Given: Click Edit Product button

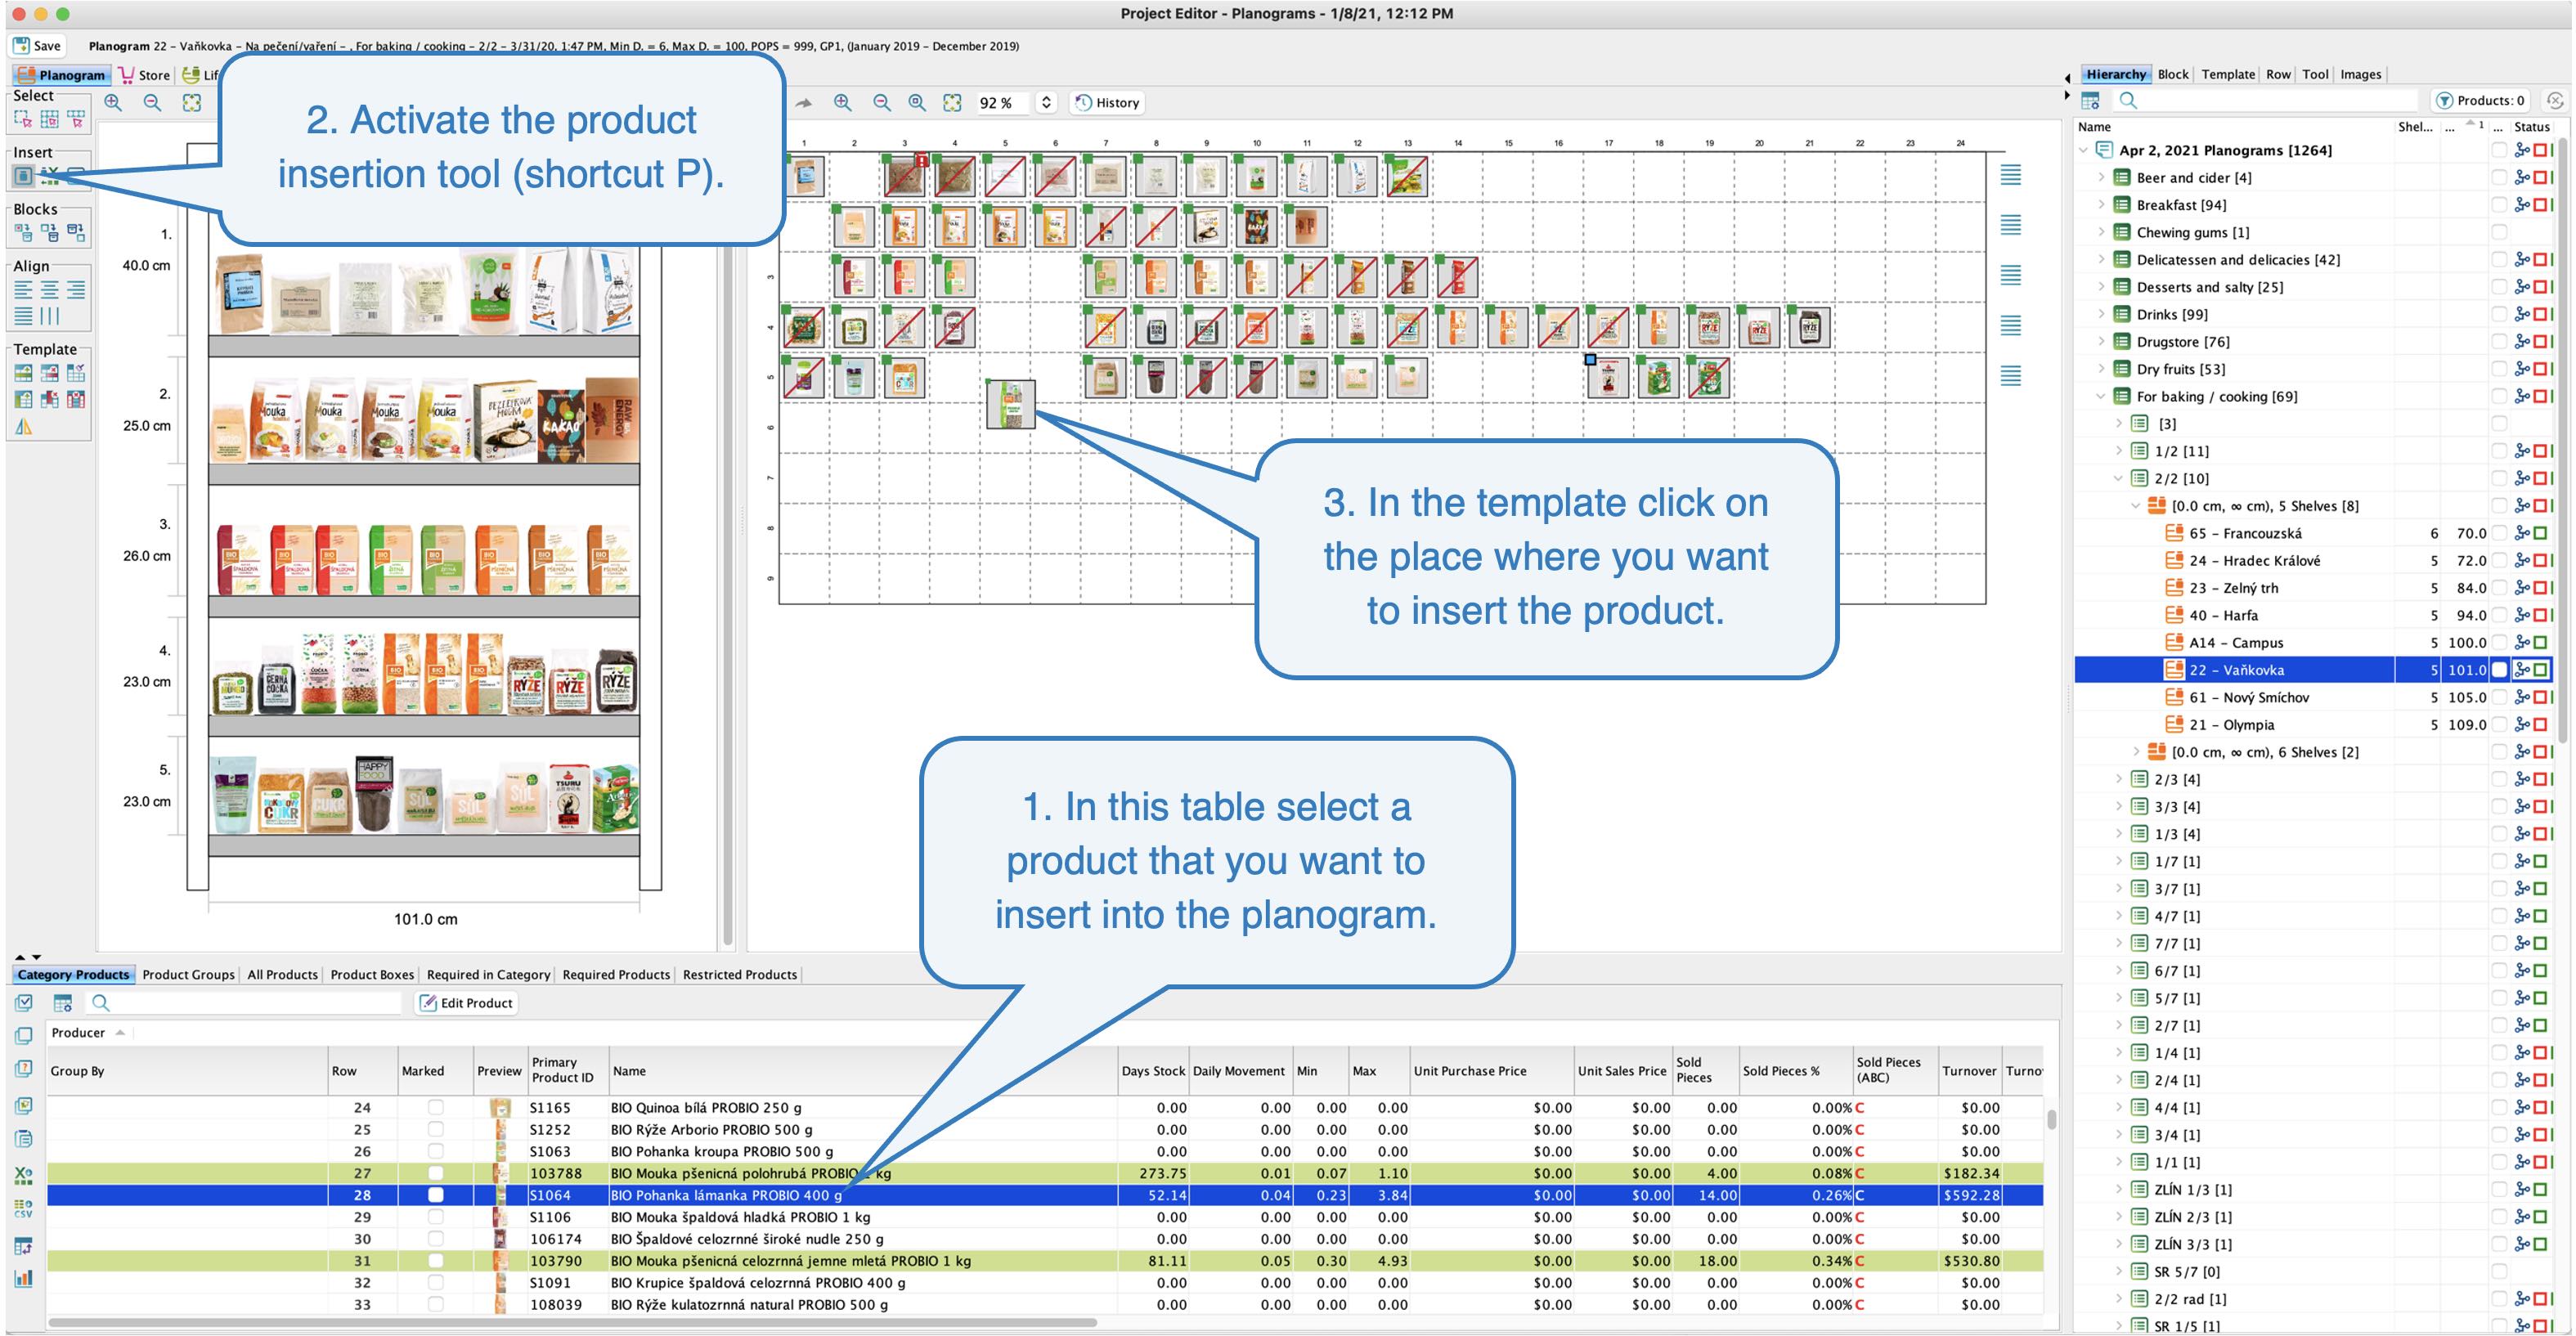Looking at the screenshot, I should (x=466, y=1003).
